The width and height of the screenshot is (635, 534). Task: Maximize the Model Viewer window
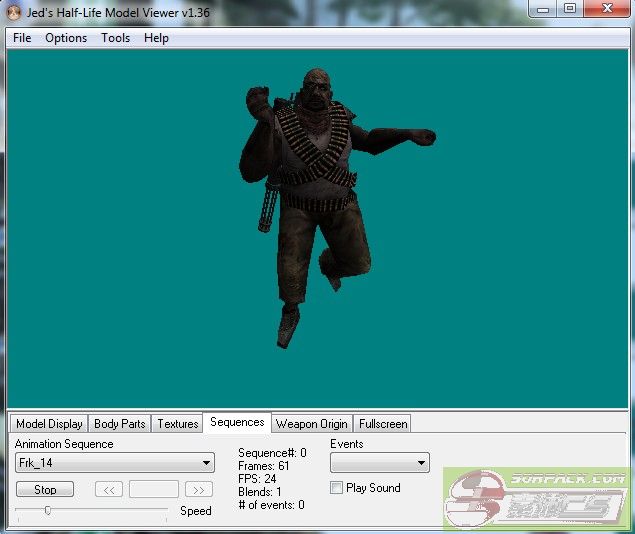pos(570,9)
